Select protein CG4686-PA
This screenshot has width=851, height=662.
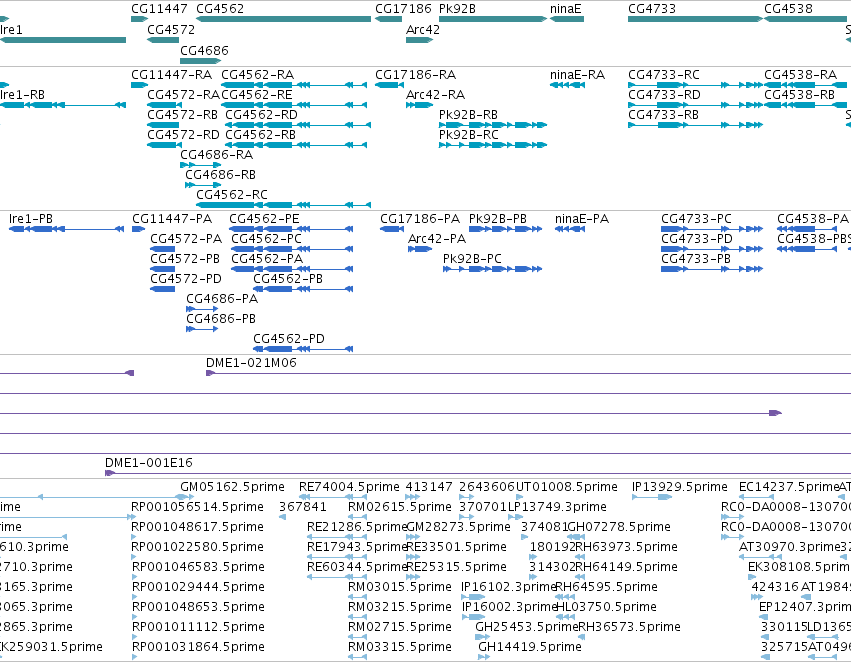[x=222, y=299]
